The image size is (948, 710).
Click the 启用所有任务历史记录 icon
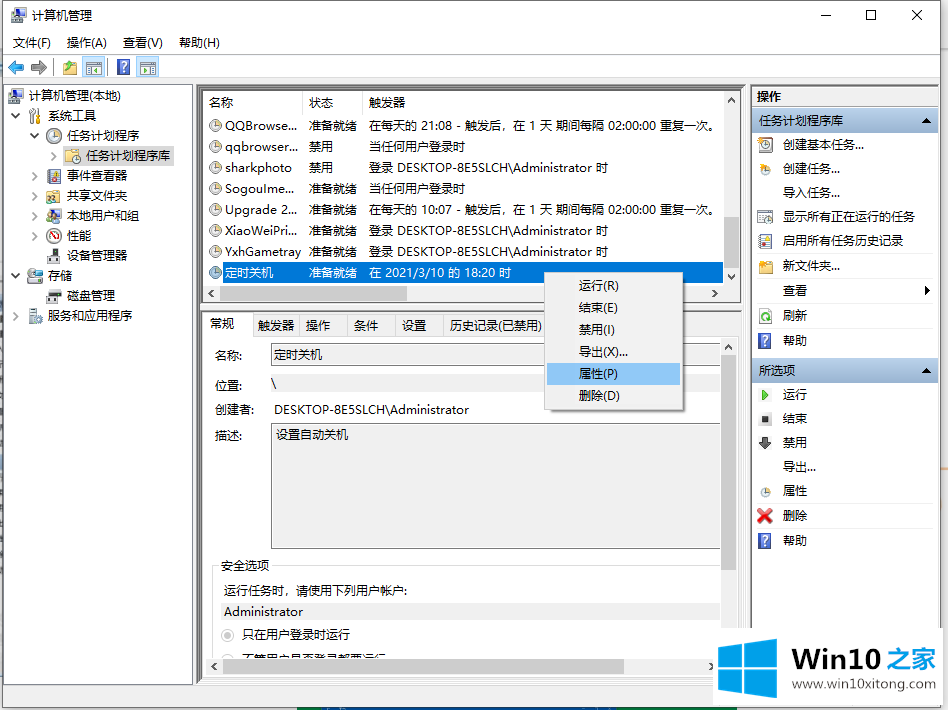click(x=765, y=241)
